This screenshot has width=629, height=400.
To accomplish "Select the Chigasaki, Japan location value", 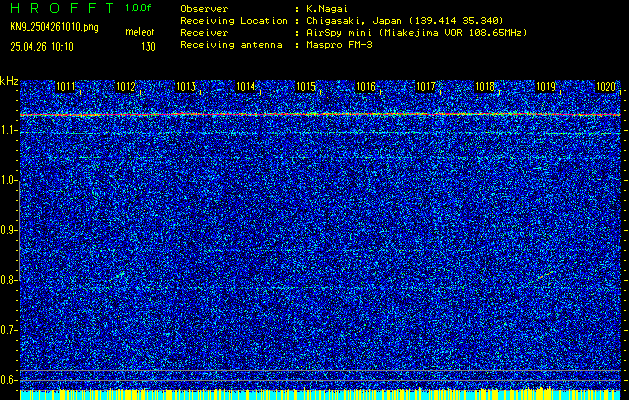I will point(405,21).
